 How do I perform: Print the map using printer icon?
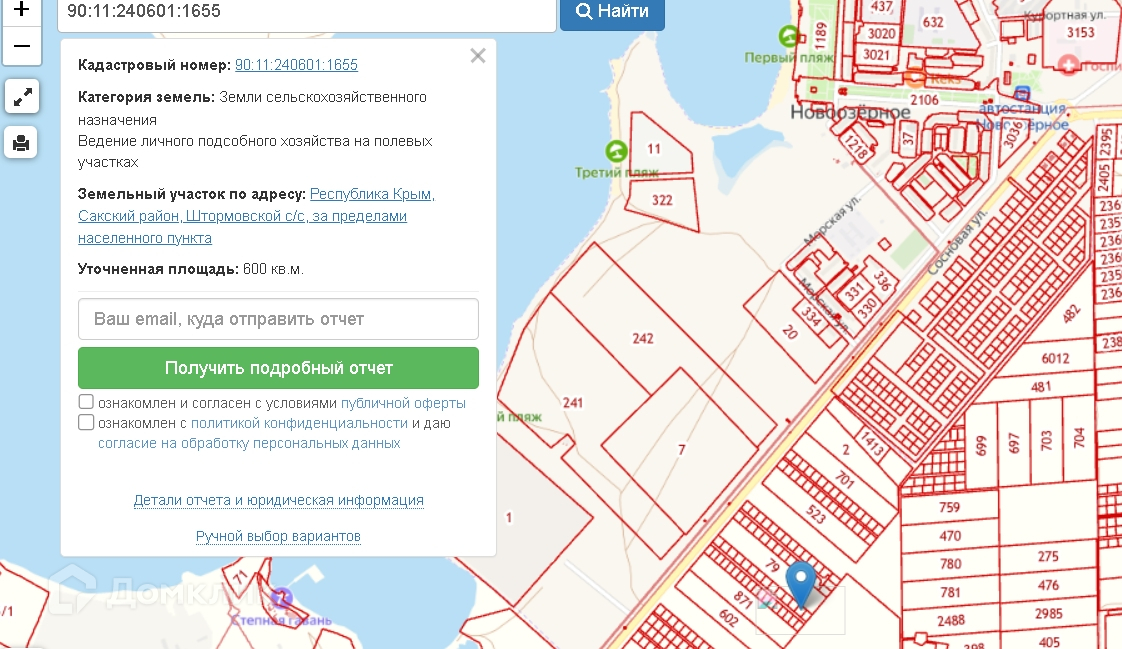point(21,142)
